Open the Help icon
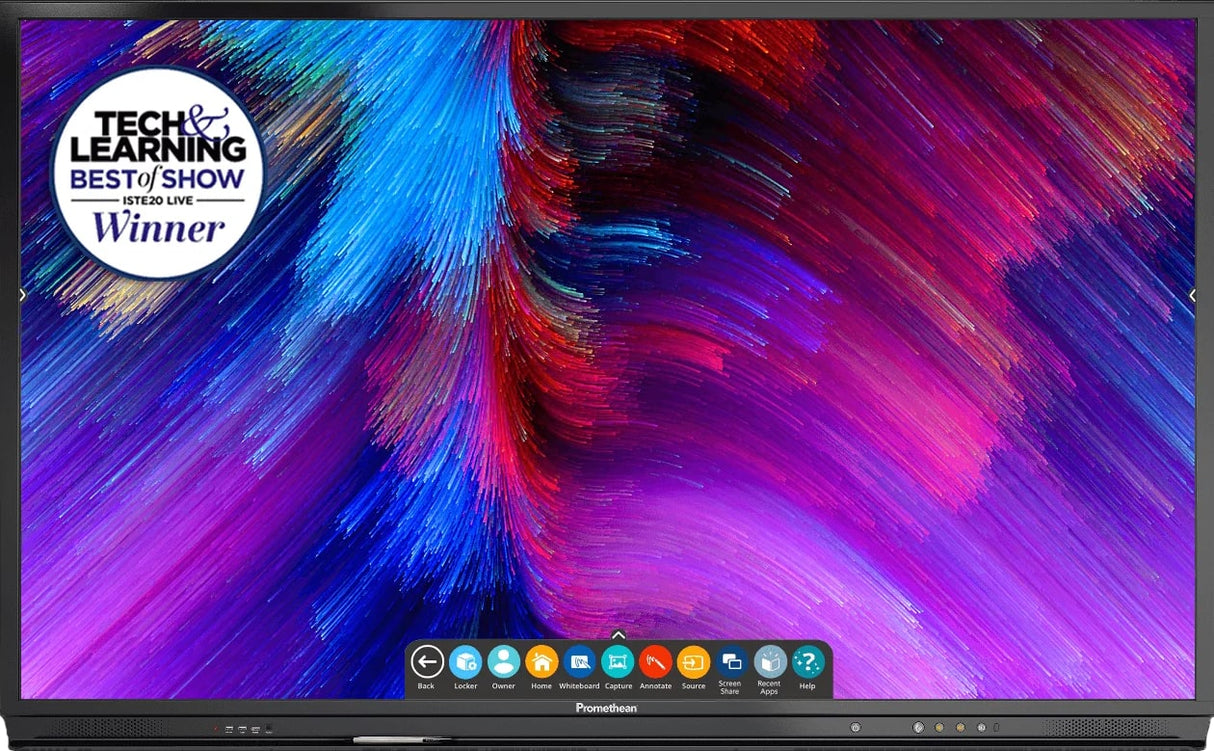Image resolution: width=1214 pixels, height=751 pixels. (x=807, y=661)
